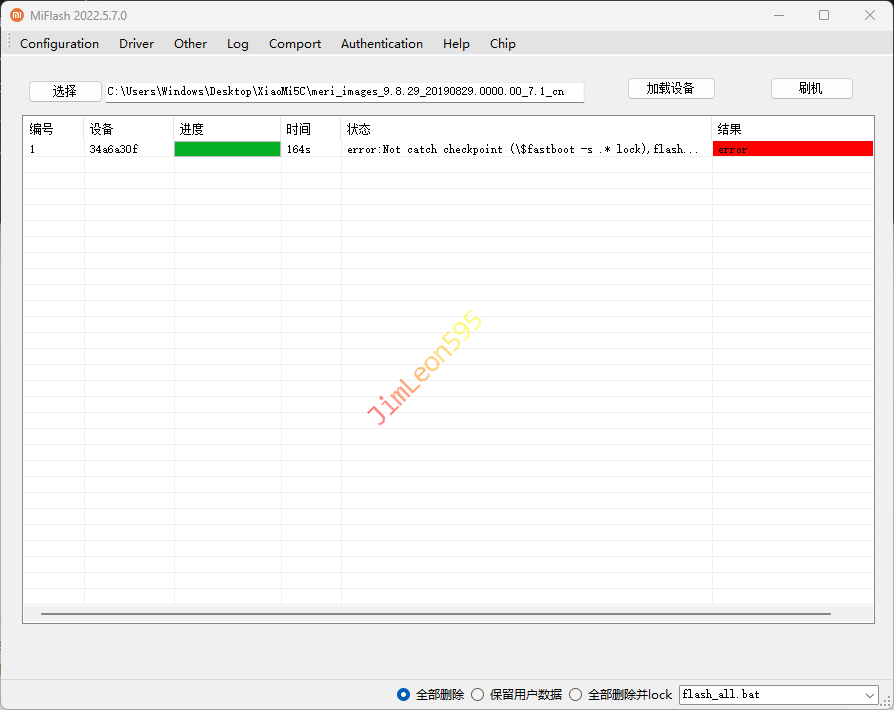
Task: Open the Comport menu
Action: point(295,44)
